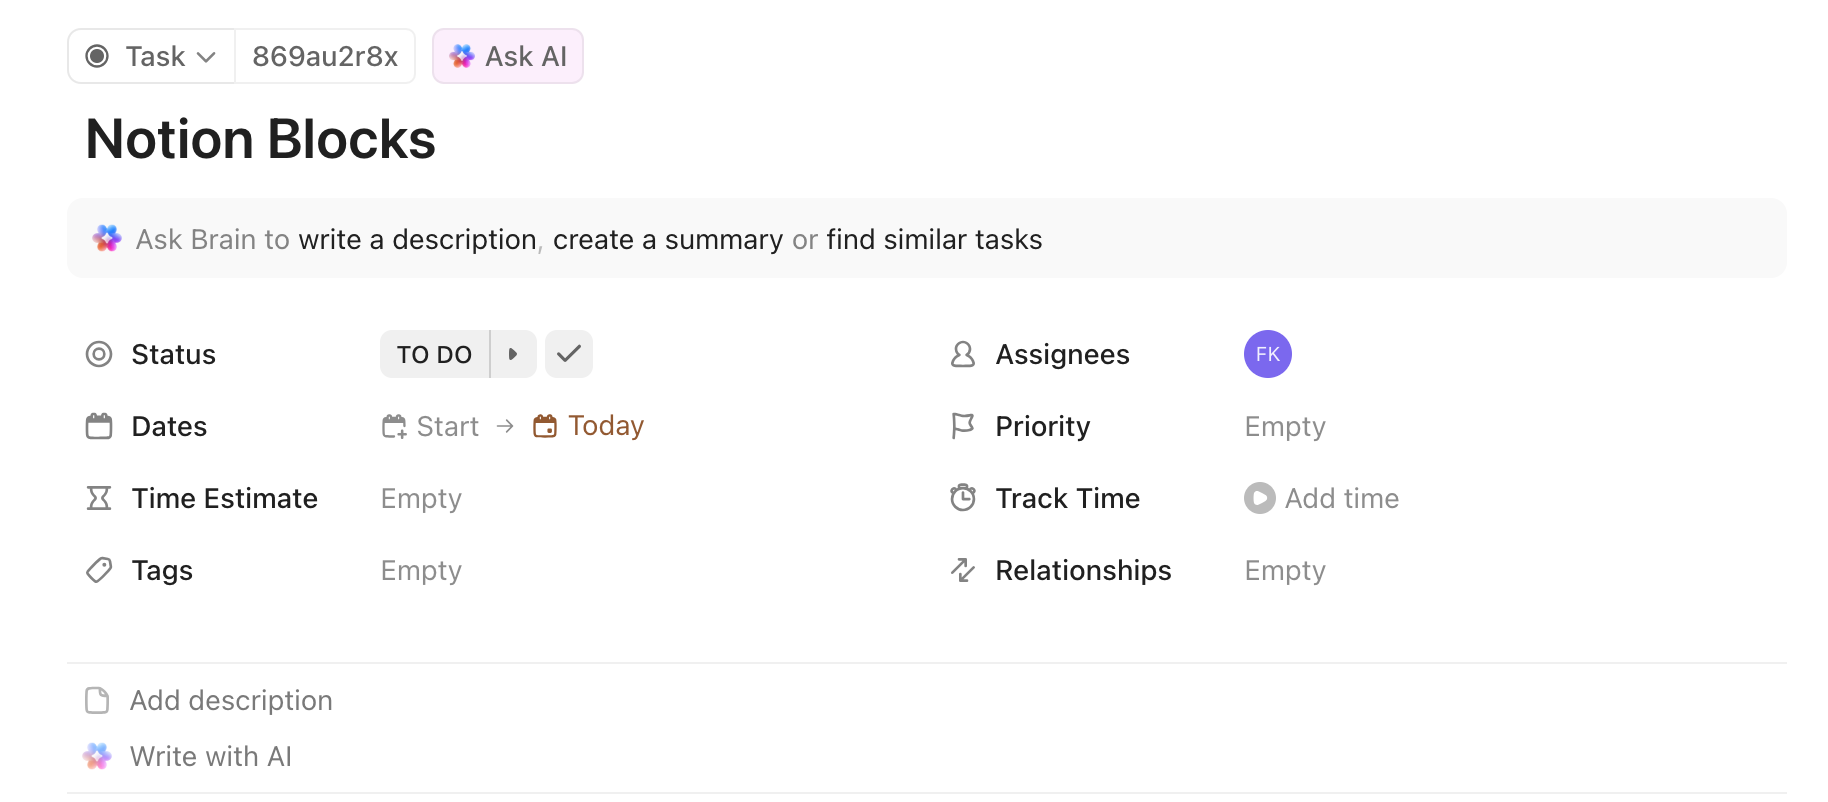The image size is (1828, 802).
Task: Click the Today due date calendar icon
Action: point(545,427)
